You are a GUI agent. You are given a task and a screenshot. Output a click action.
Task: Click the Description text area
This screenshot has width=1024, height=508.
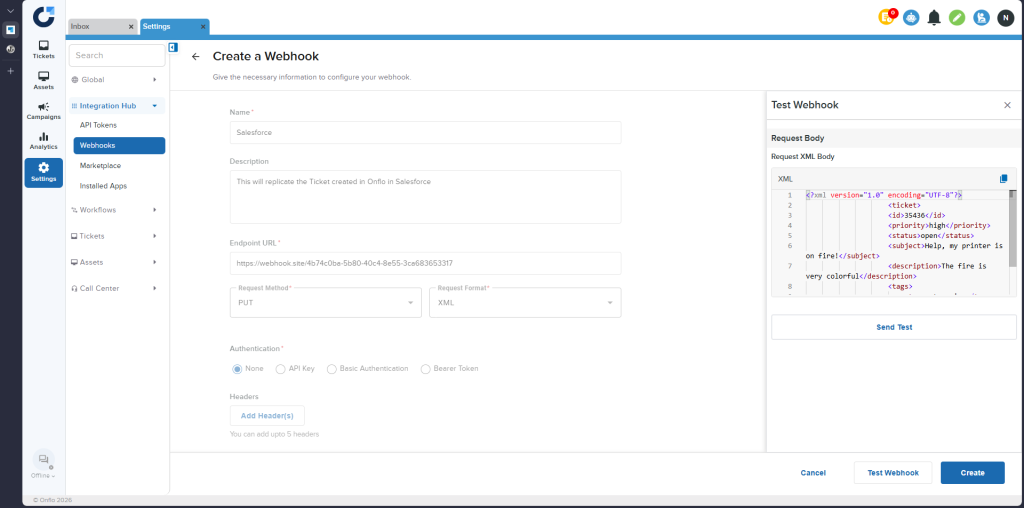[x=425, y=197]
